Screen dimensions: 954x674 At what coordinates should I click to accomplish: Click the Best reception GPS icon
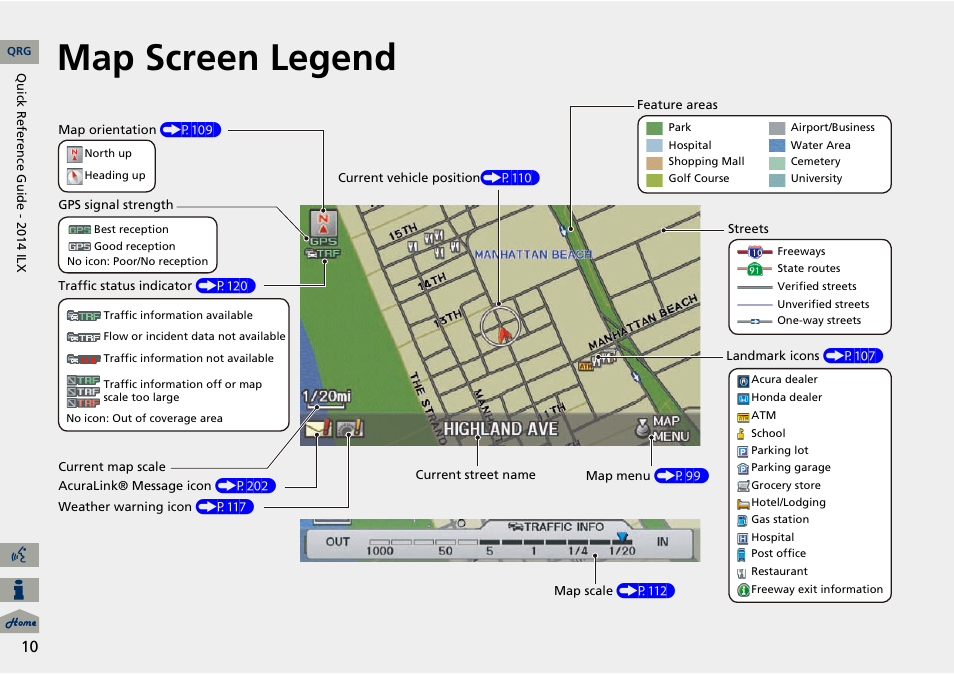pyautogui.click(x=80, y=230)
